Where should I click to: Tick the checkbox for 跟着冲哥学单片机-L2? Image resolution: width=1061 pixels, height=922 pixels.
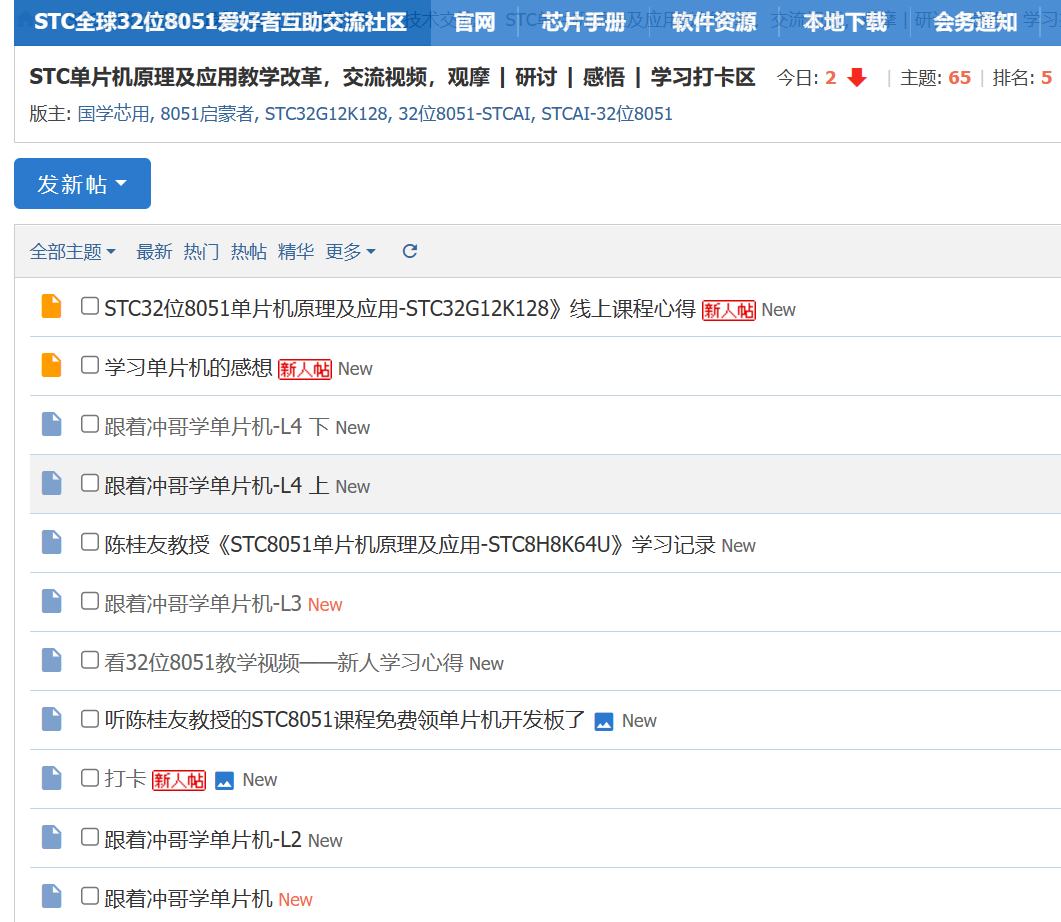coord(89,836)
